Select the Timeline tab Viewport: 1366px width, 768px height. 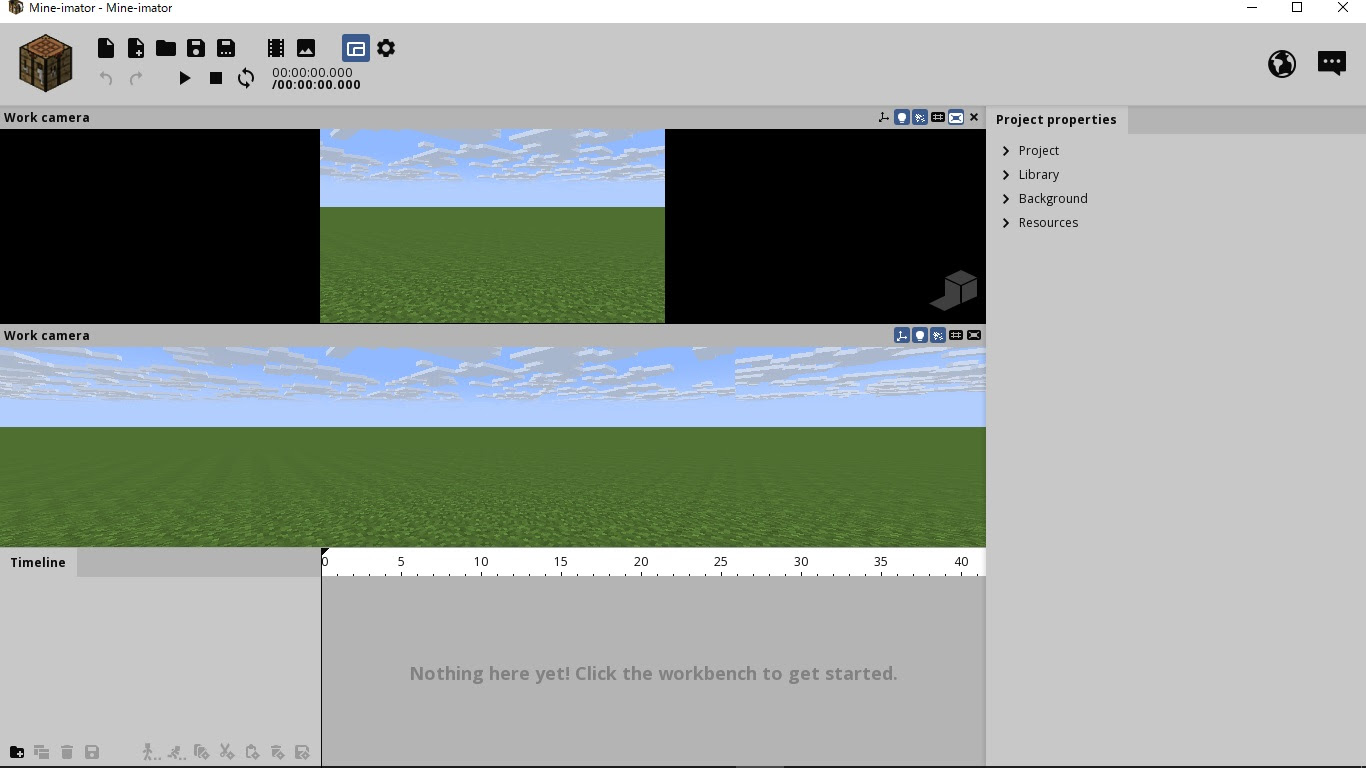coord(38,562)
